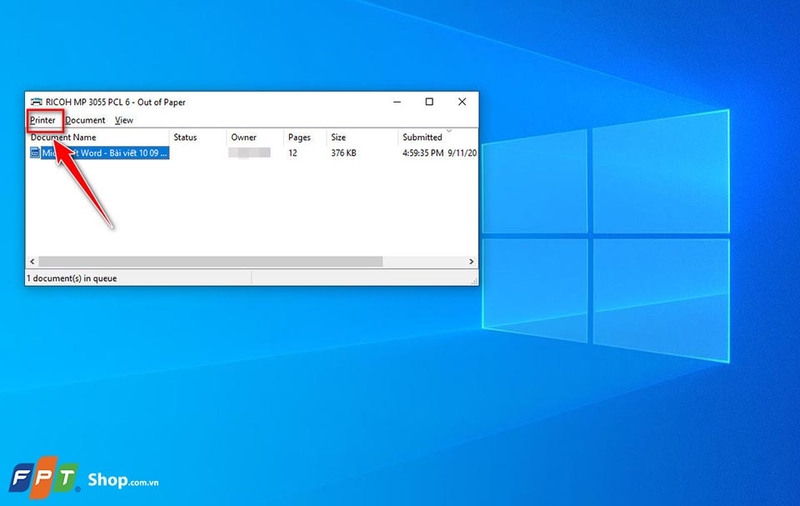Sort queue by Pages column
Image resolution: width=800 pixels, height=506 pixels.
(299, 137)
